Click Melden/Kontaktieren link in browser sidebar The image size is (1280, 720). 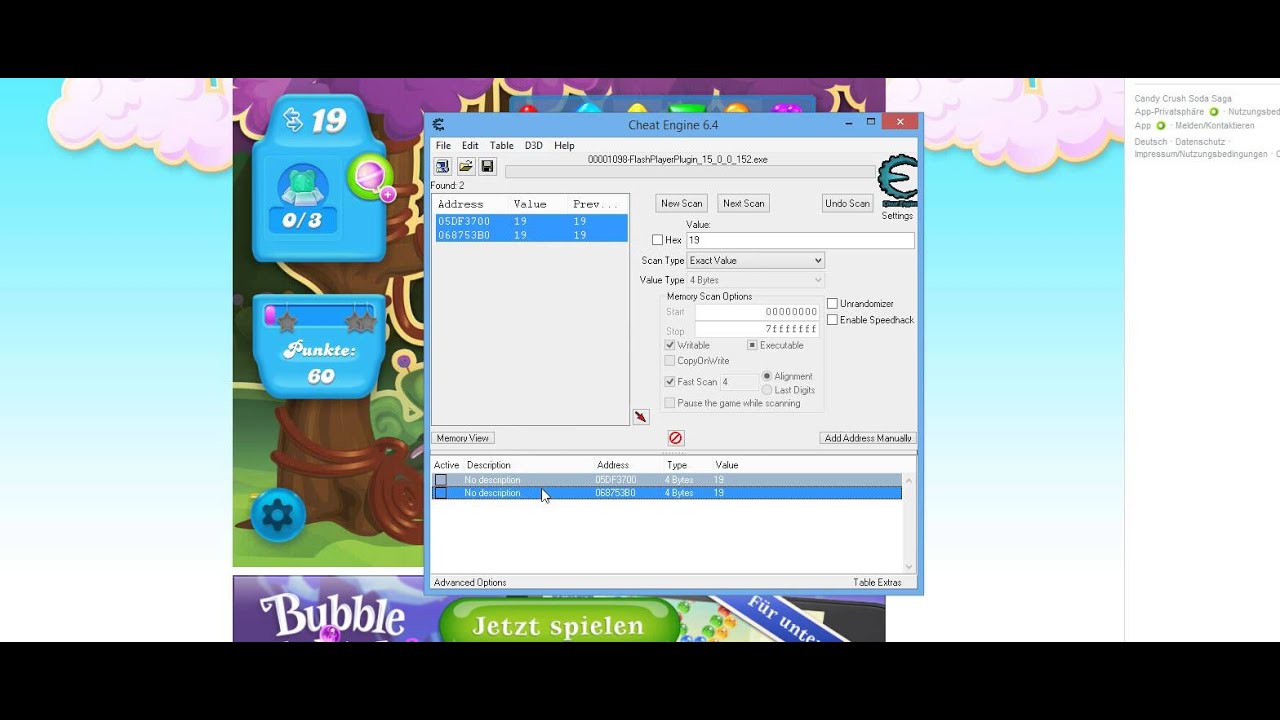pyautogui.click(x=1214, y=126)
